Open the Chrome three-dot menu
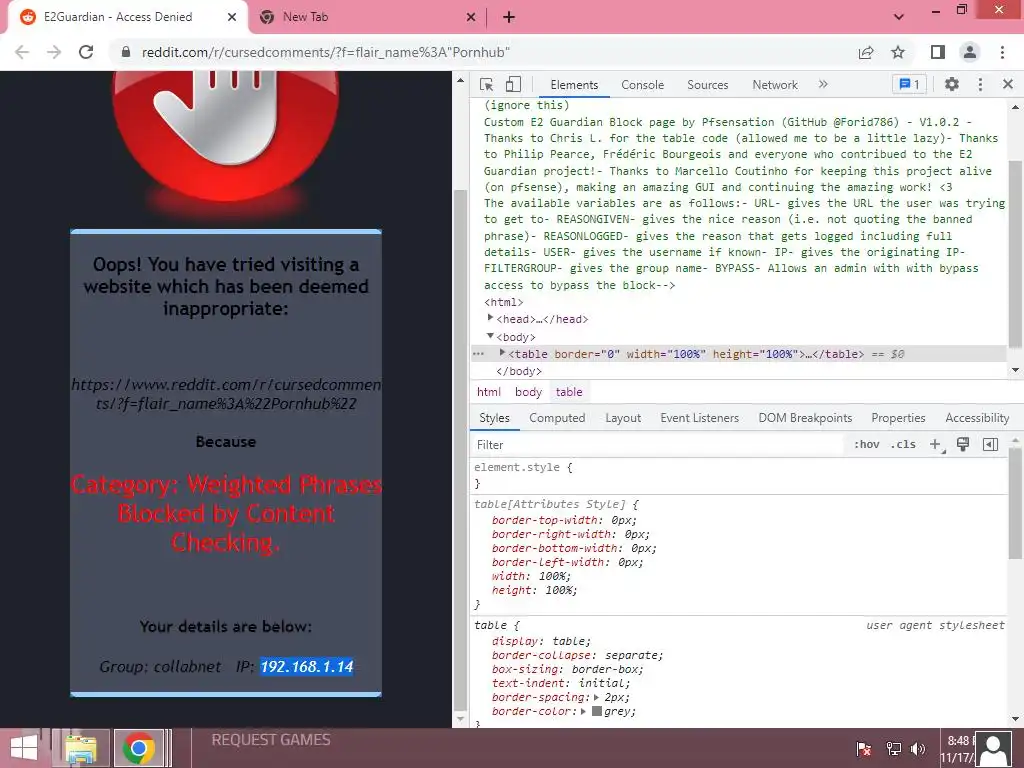Image resolution: width=1024 pixels, height=768 pixels. [1002, 52]
